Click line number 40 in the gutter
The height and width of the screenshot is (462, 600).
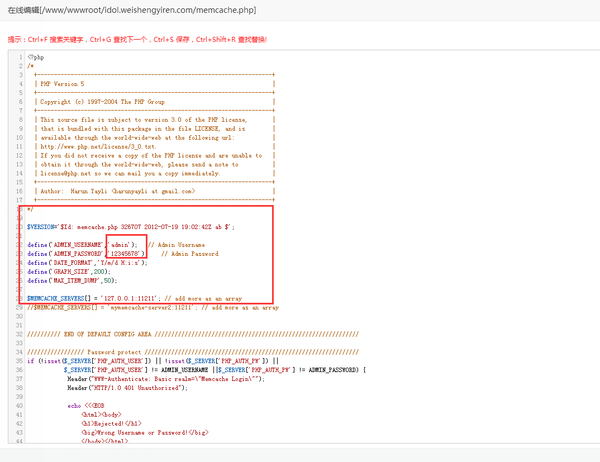[19, 405]
